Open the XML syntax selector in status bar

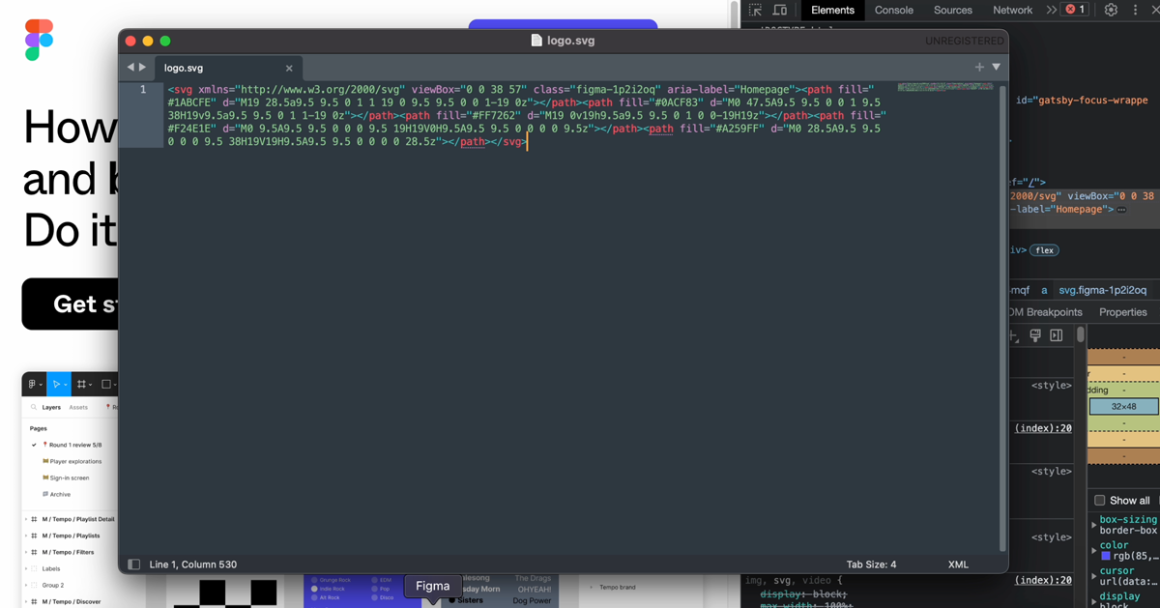[x=957, y=565]
